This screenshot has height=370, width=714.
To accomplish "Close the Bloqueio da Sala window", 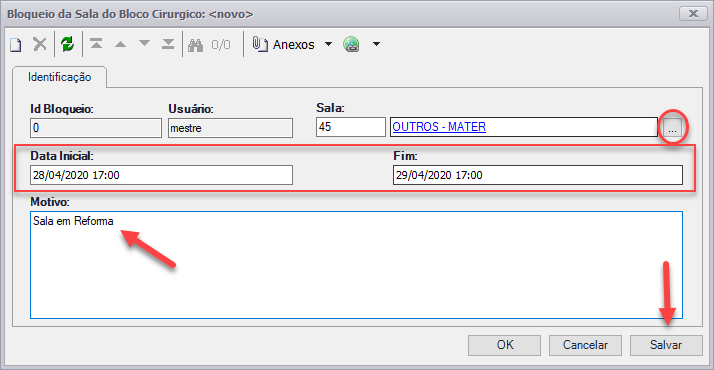I will 694,14.
